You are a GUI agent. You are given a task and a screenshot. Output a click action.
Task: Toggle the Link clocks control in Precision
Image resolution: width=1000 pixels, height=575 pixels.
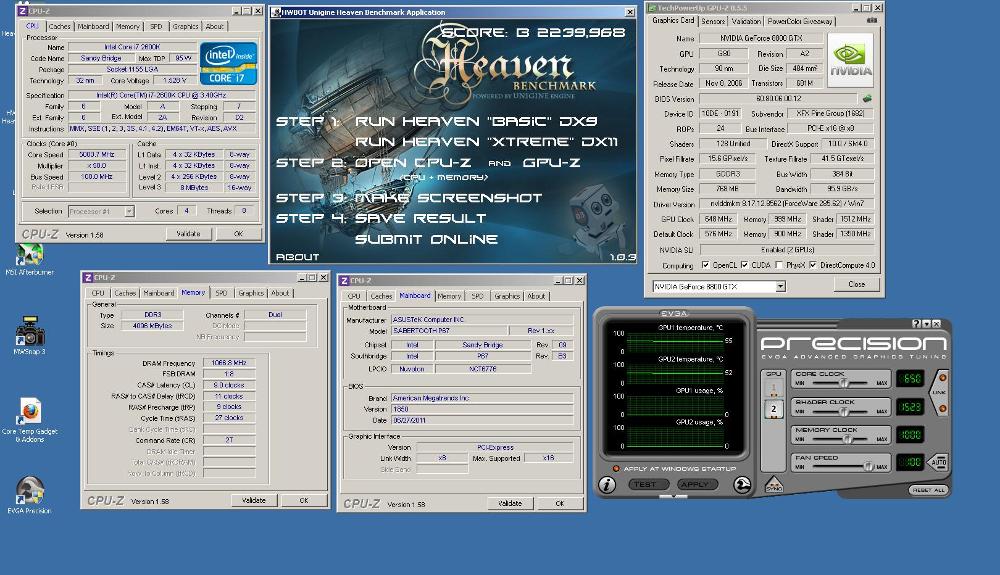click(939, 393)
